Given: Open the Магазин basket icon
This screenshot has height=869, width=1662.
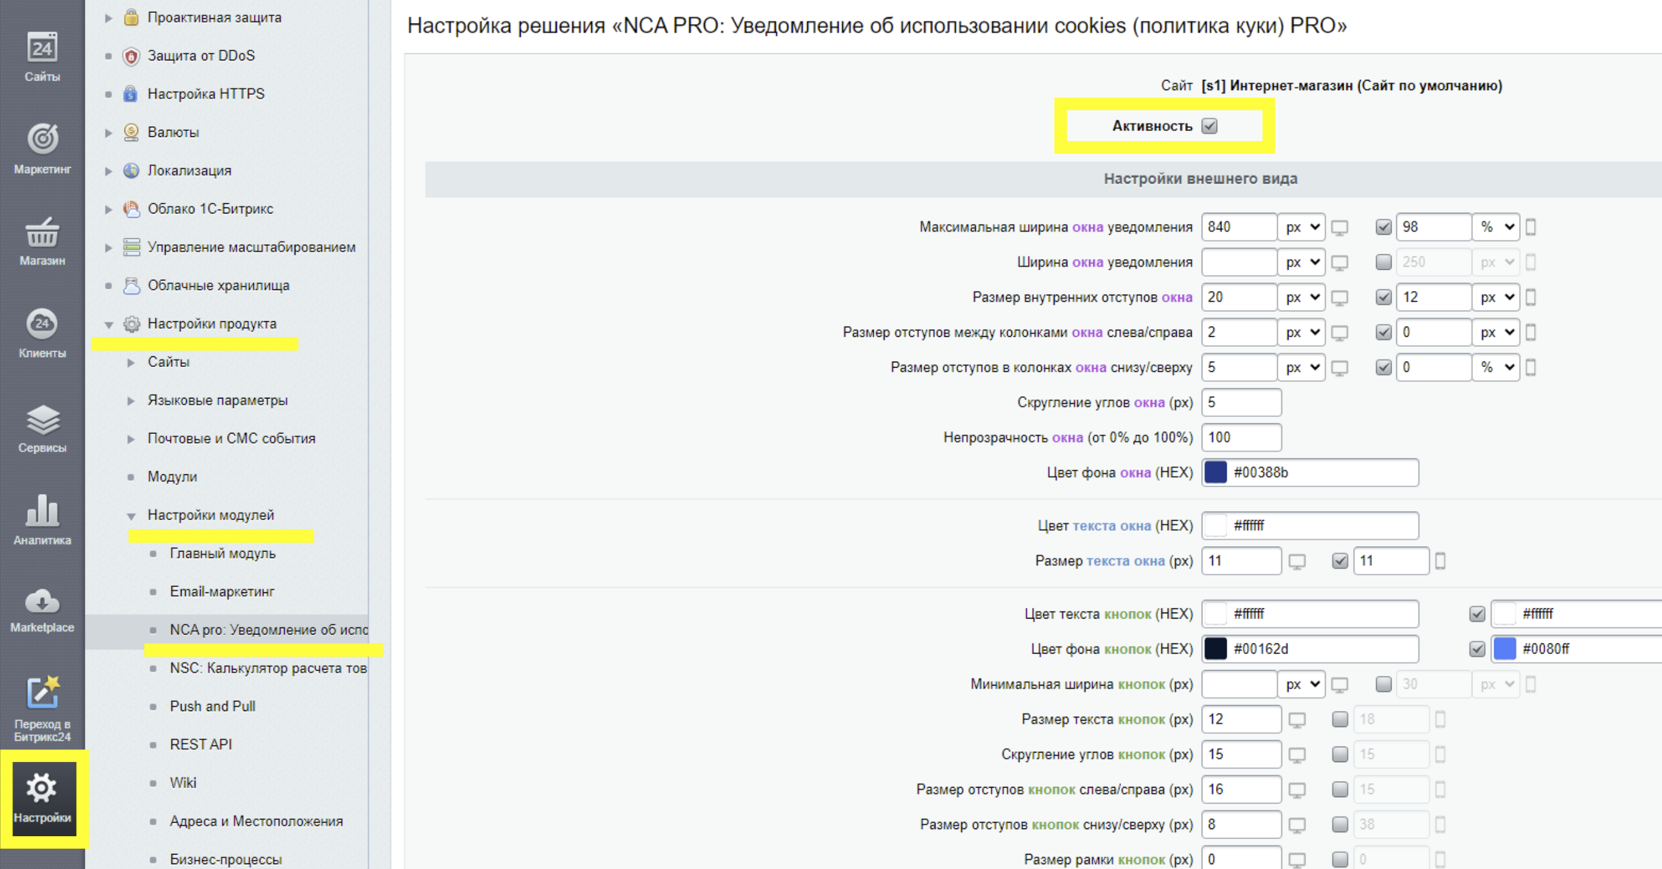Looking at the screenshot, I should click(x=42, y=241).
